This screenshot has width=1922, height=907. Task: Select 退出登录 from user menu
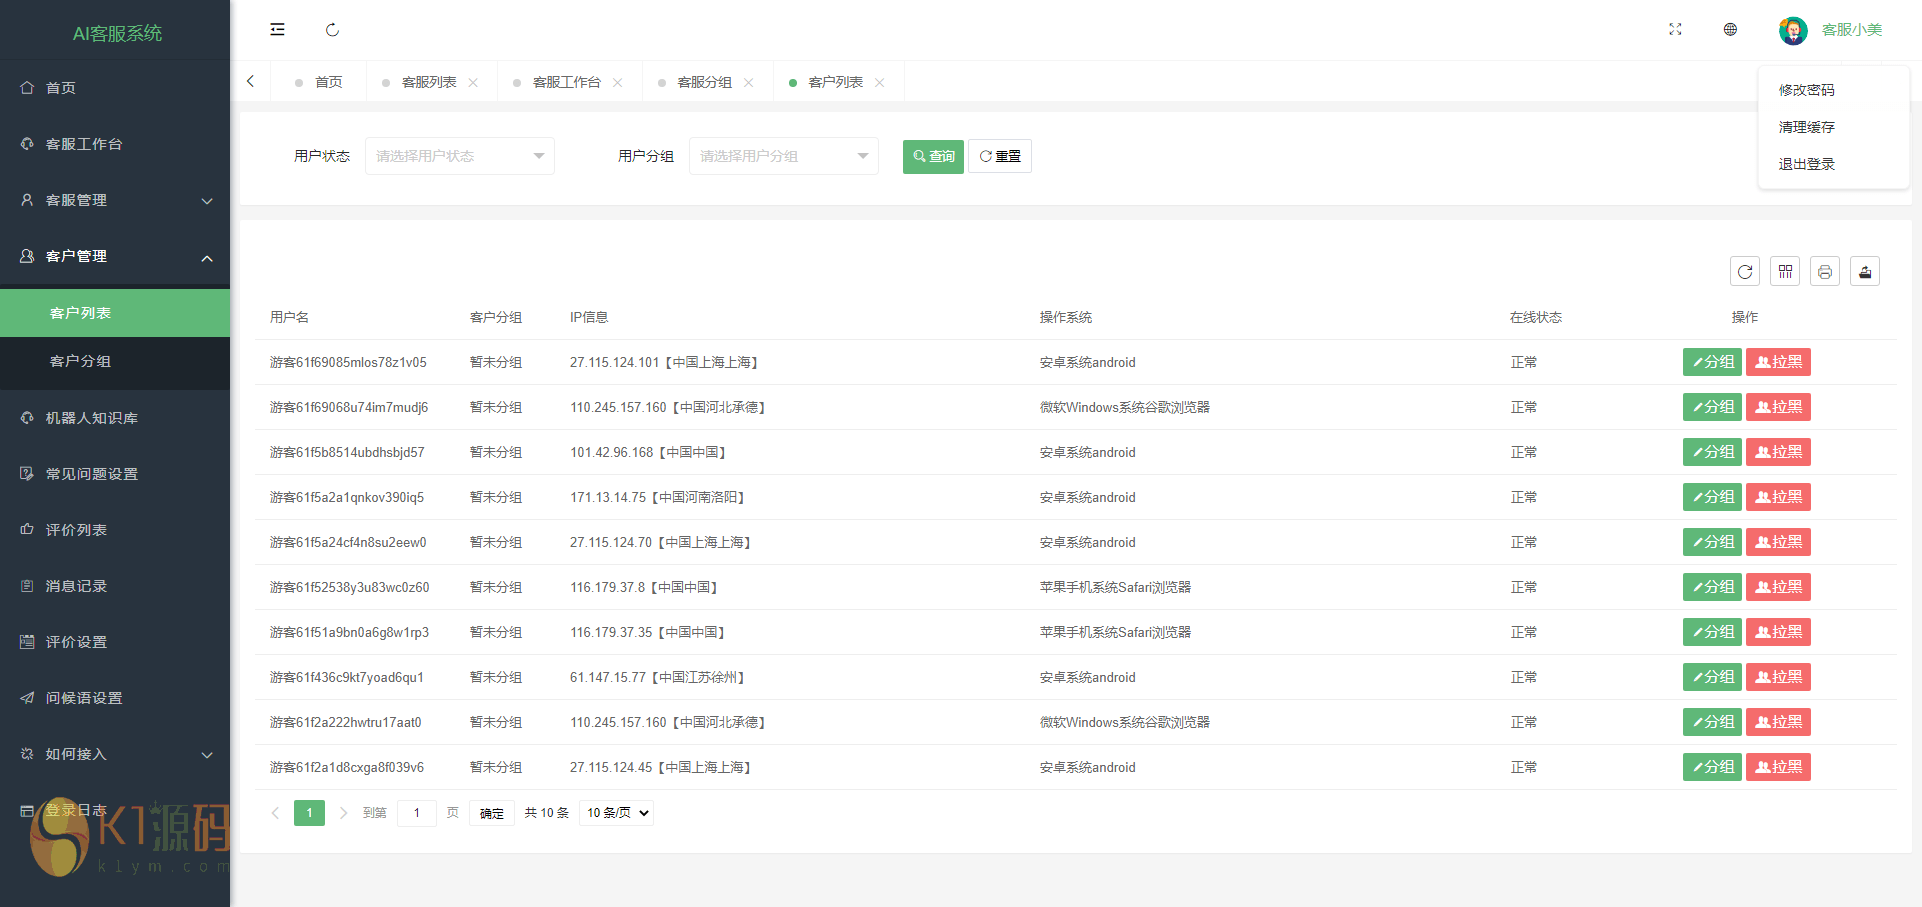click(x=1806, y=164)
